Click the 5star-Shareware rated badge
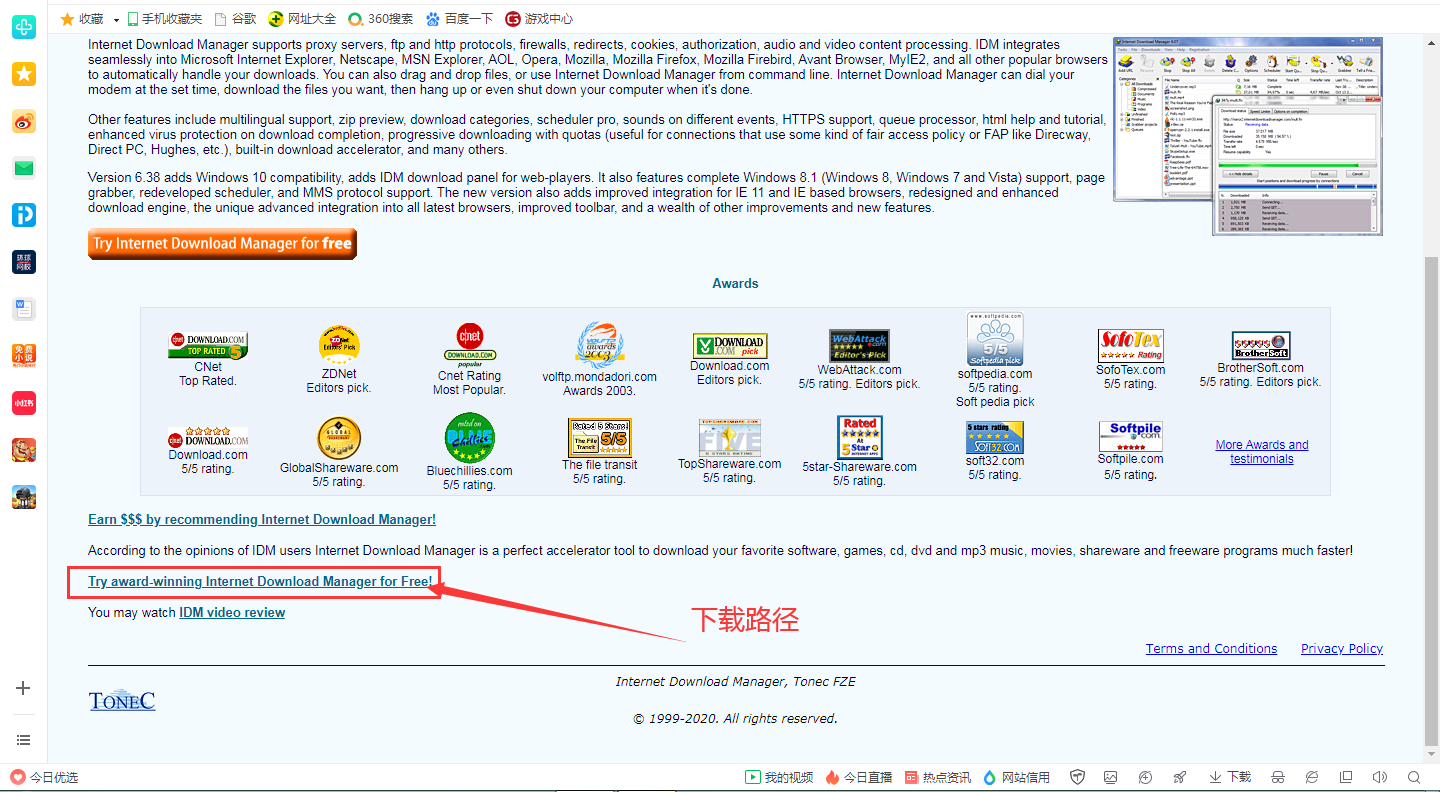The width and height of the screenshot is (1440, 792). coord(860,438)
